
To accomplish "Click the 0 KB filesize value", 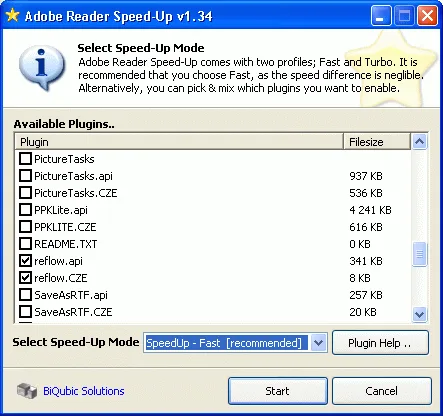I will coord(360,244).
